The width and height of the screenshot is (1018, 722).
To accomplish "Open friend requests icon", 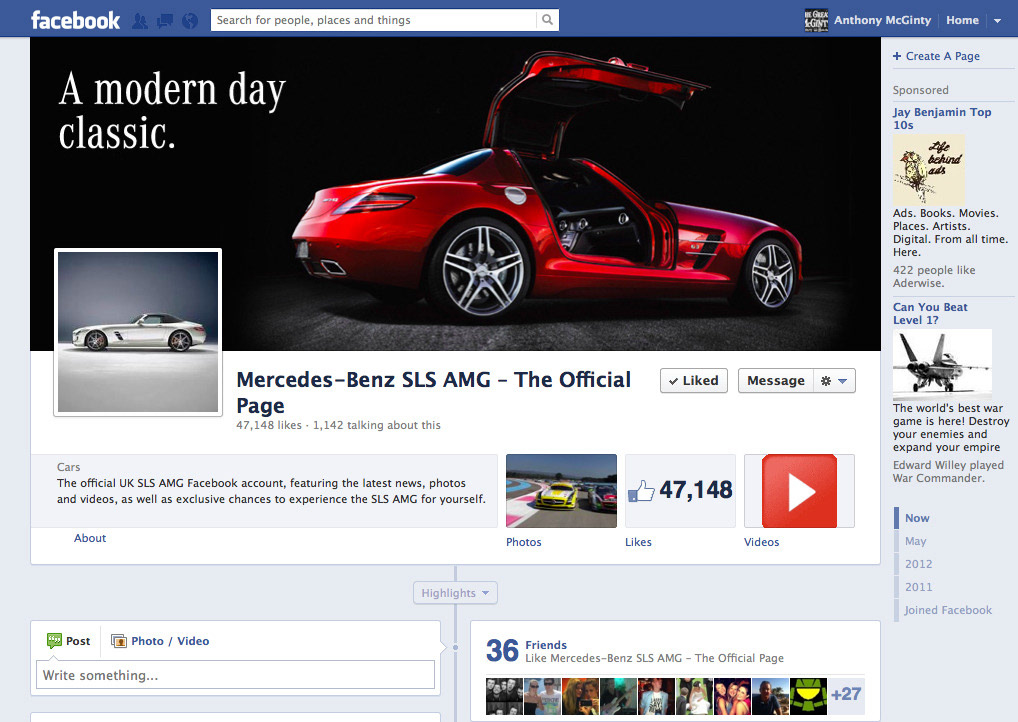I will pyautogui.click(x=140, y=21).
